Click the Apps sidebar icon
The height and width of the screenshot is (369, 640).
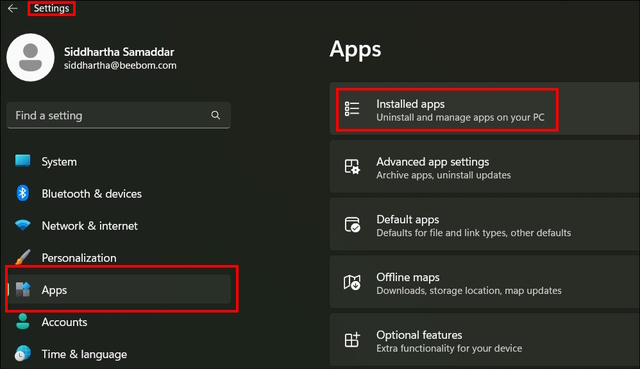coord(23,289)
